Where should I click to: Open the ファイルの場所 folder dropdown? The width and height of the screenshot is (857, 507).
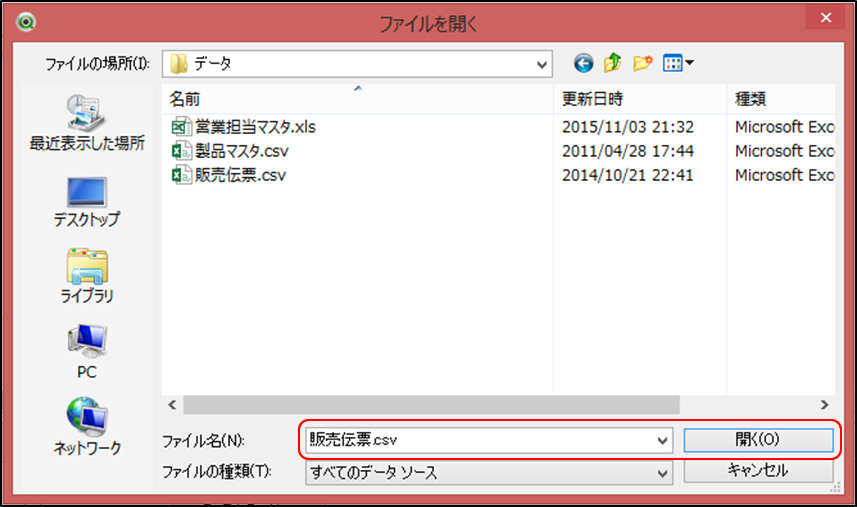[357, 64]
